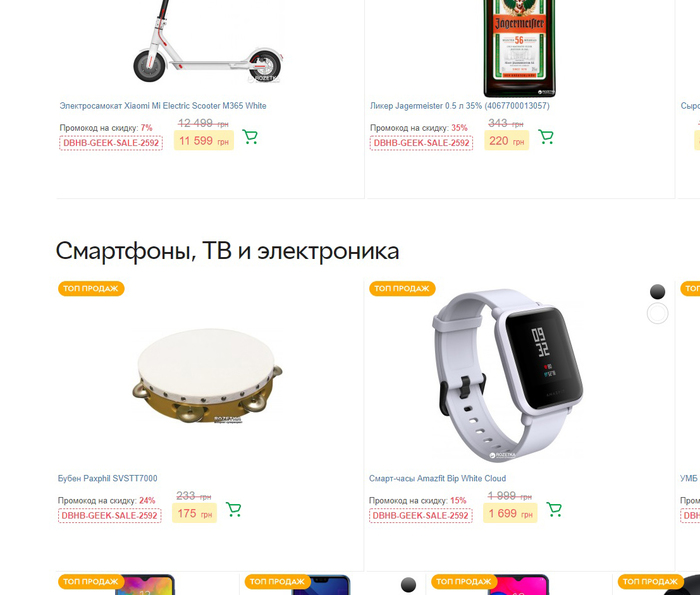Add Amazfit Bip watch to cart

(554, 509)
